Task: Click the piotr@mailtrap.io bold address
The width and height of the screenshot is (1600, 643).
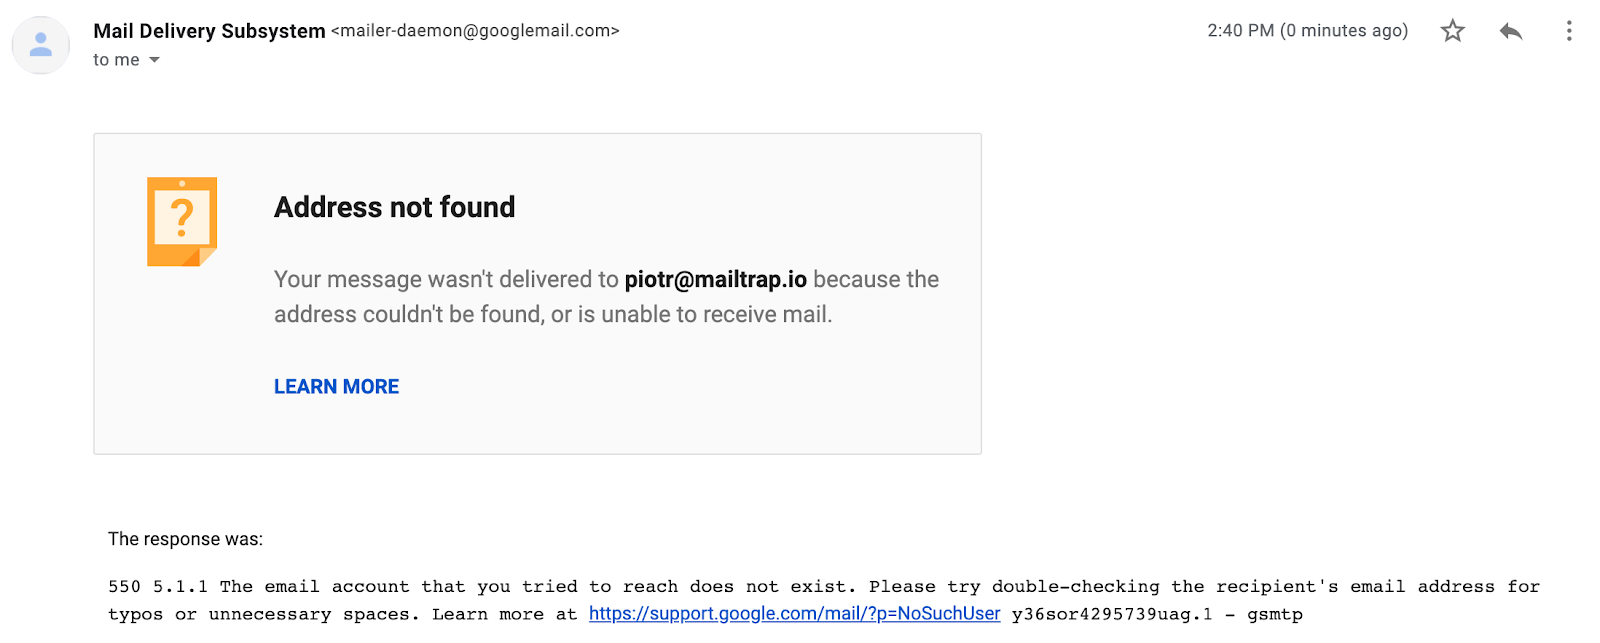Action: [x=715, y=280]
